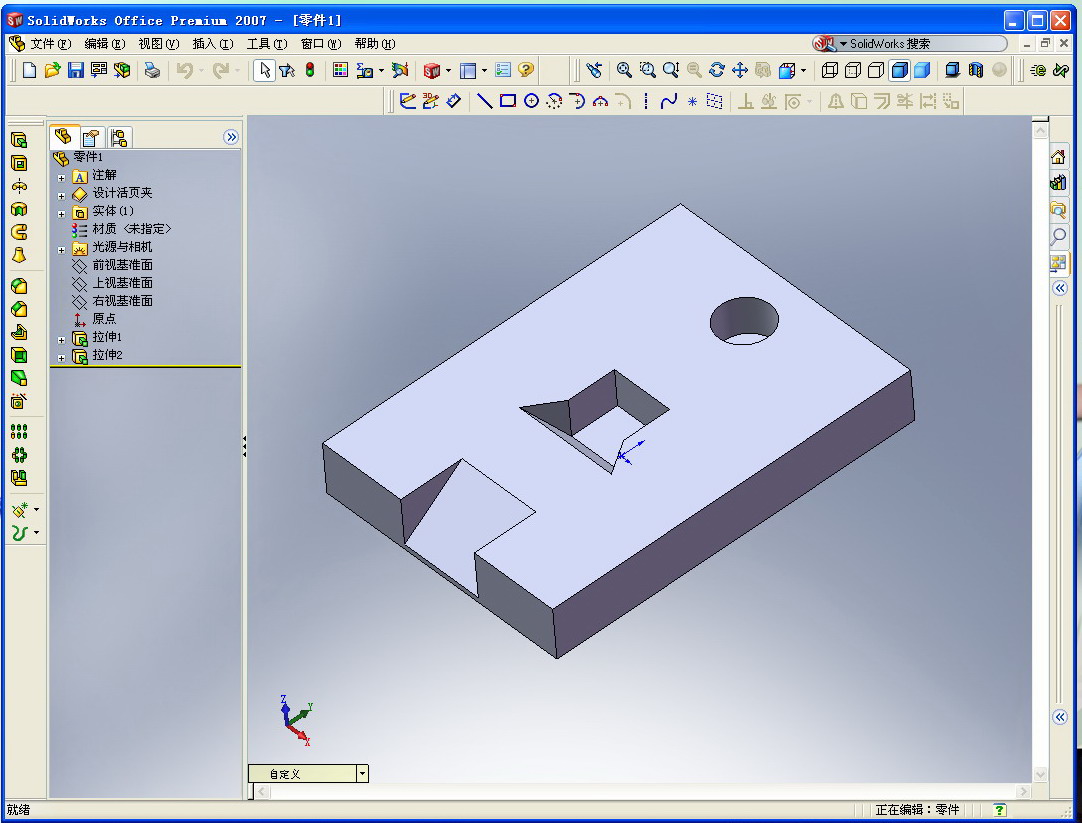Open the SolidWorks 搜索 dropdown arrow
Image resolution: width=1082 pixels, height=823 pixels.
tap(843, 43)
